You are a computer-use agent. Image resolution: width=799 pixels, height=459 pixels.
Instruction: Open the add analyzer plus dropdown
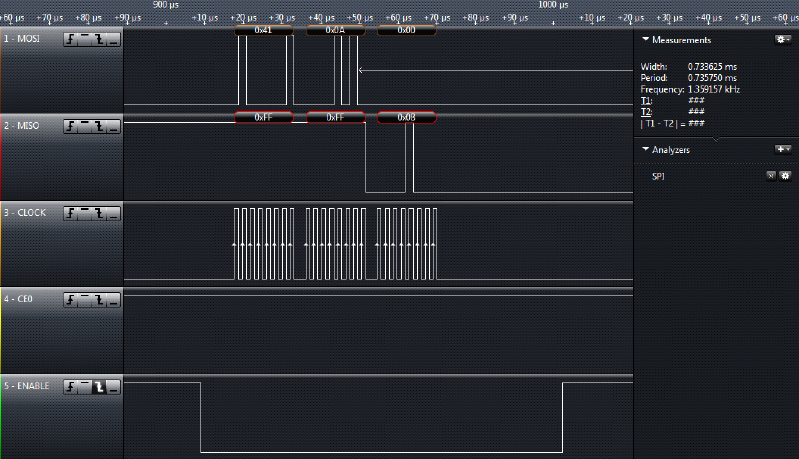click(782, 148)
